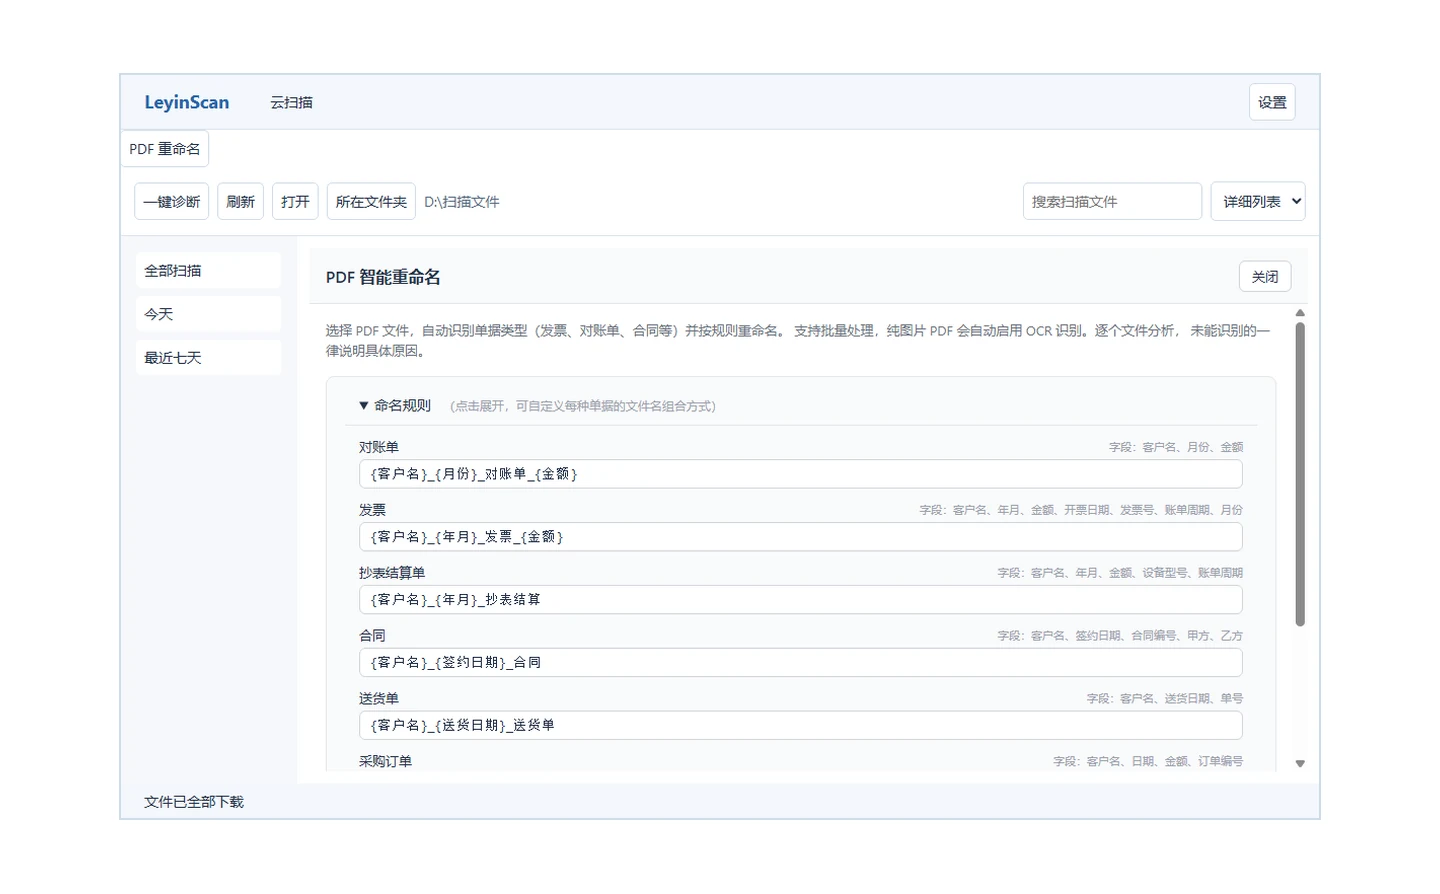This screenshot has height=894, width=1440.
Task: Open the 设置 settings button
Action: point(1272,102)
